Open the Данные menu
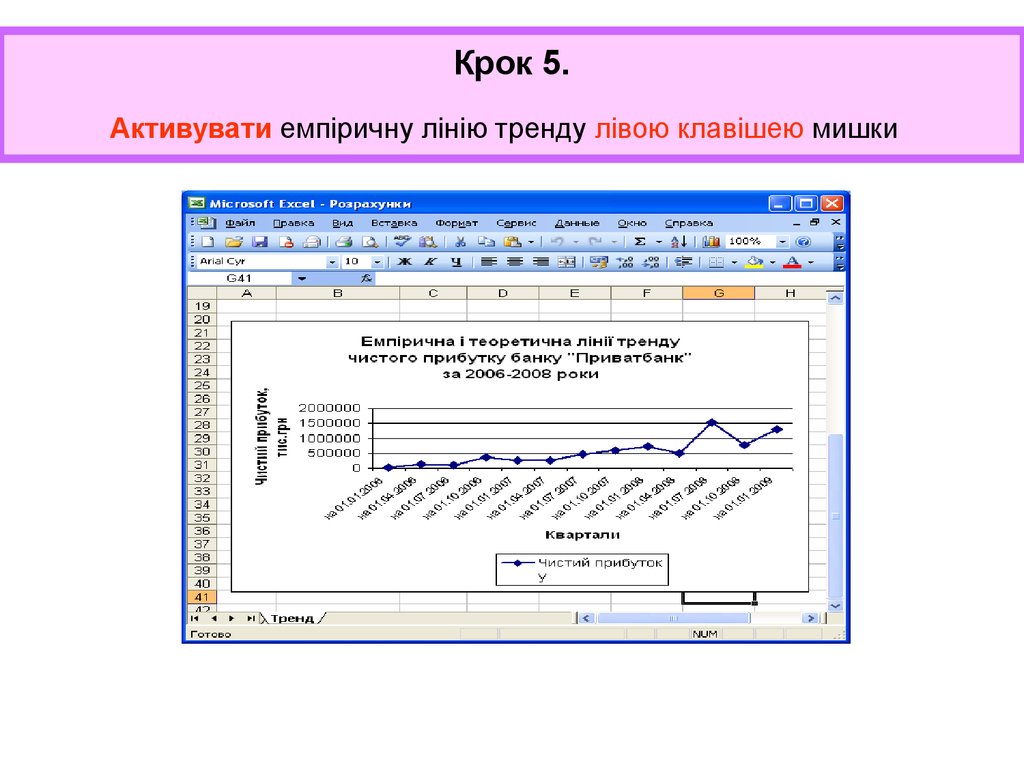The width and height of the screenshot is (1024, 768). (x=577, y=223)
